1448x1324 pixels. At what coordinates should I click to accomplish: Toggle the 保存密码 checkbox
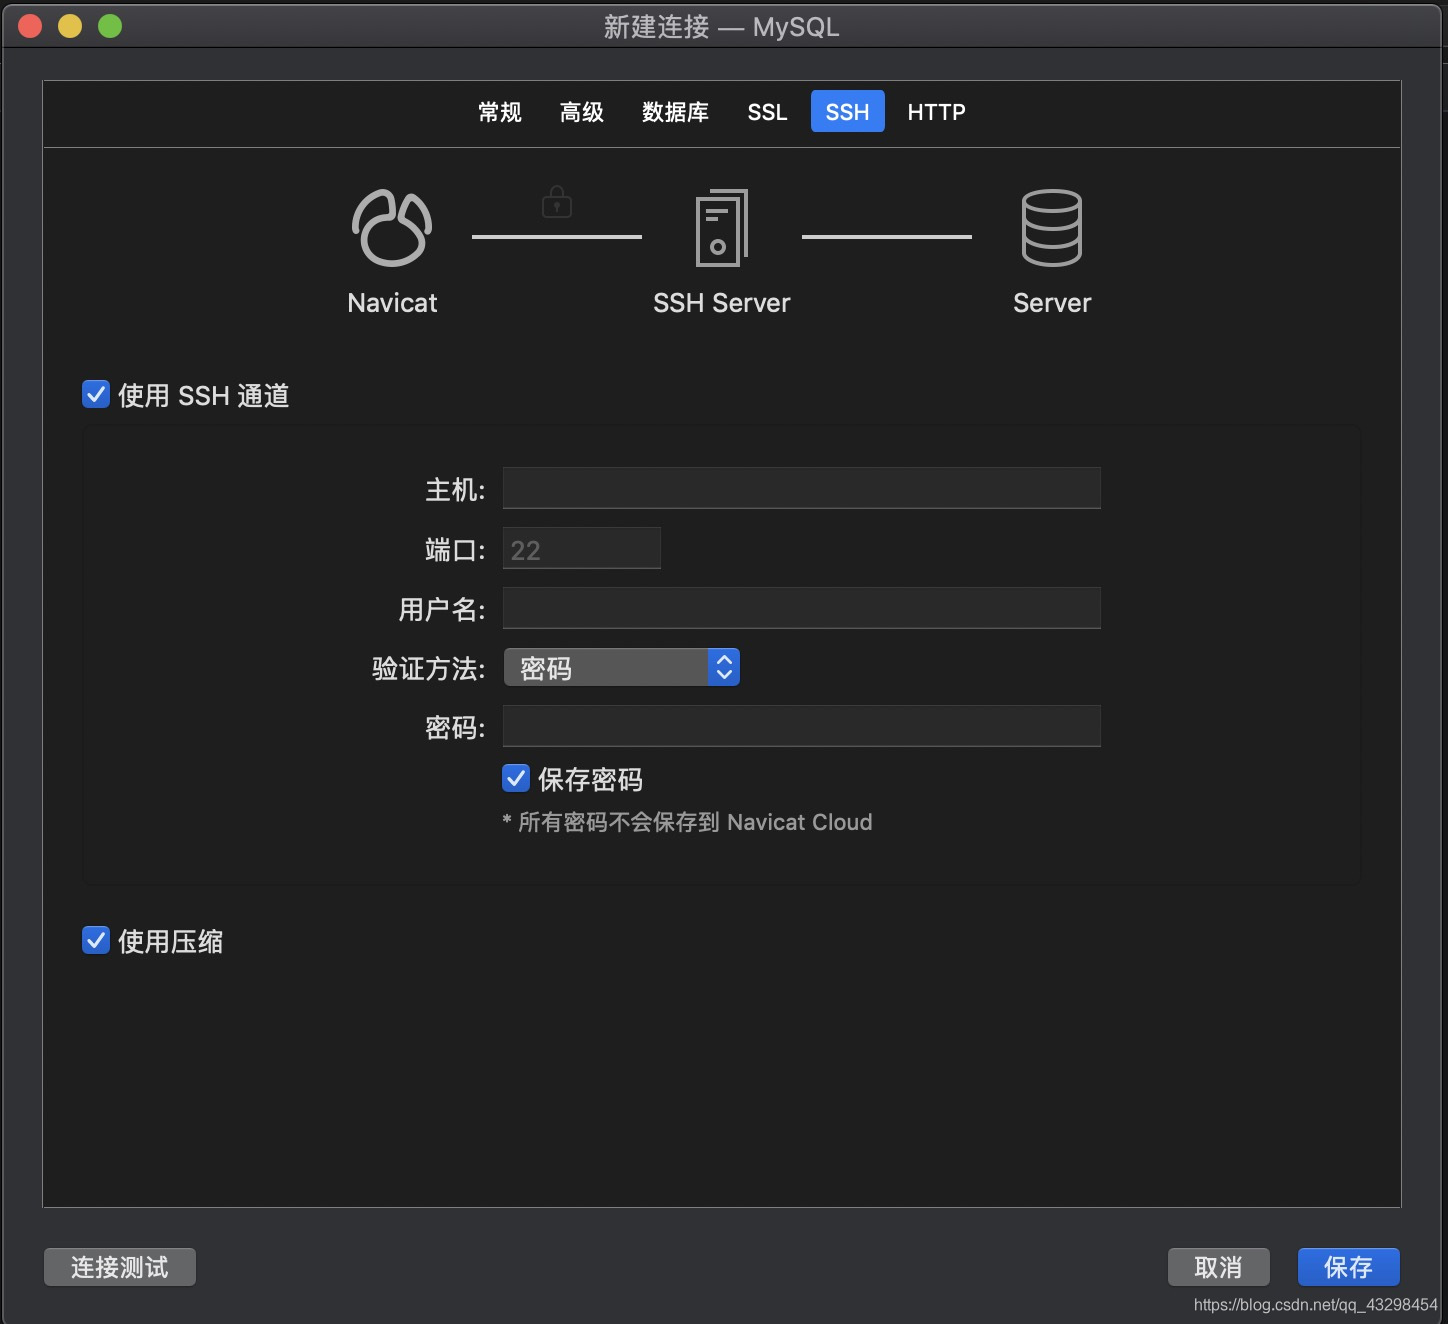coord(516,778)
